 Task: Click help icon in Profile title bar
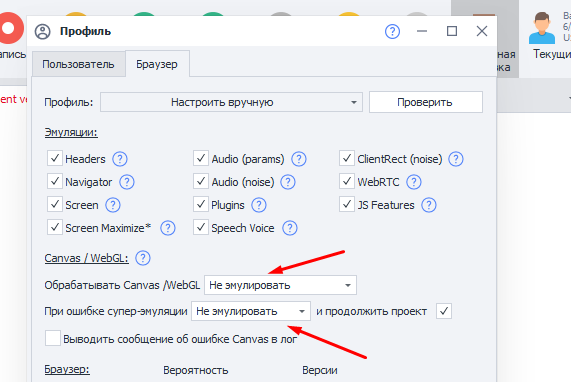pyautogui.click(x=392, y=31)
